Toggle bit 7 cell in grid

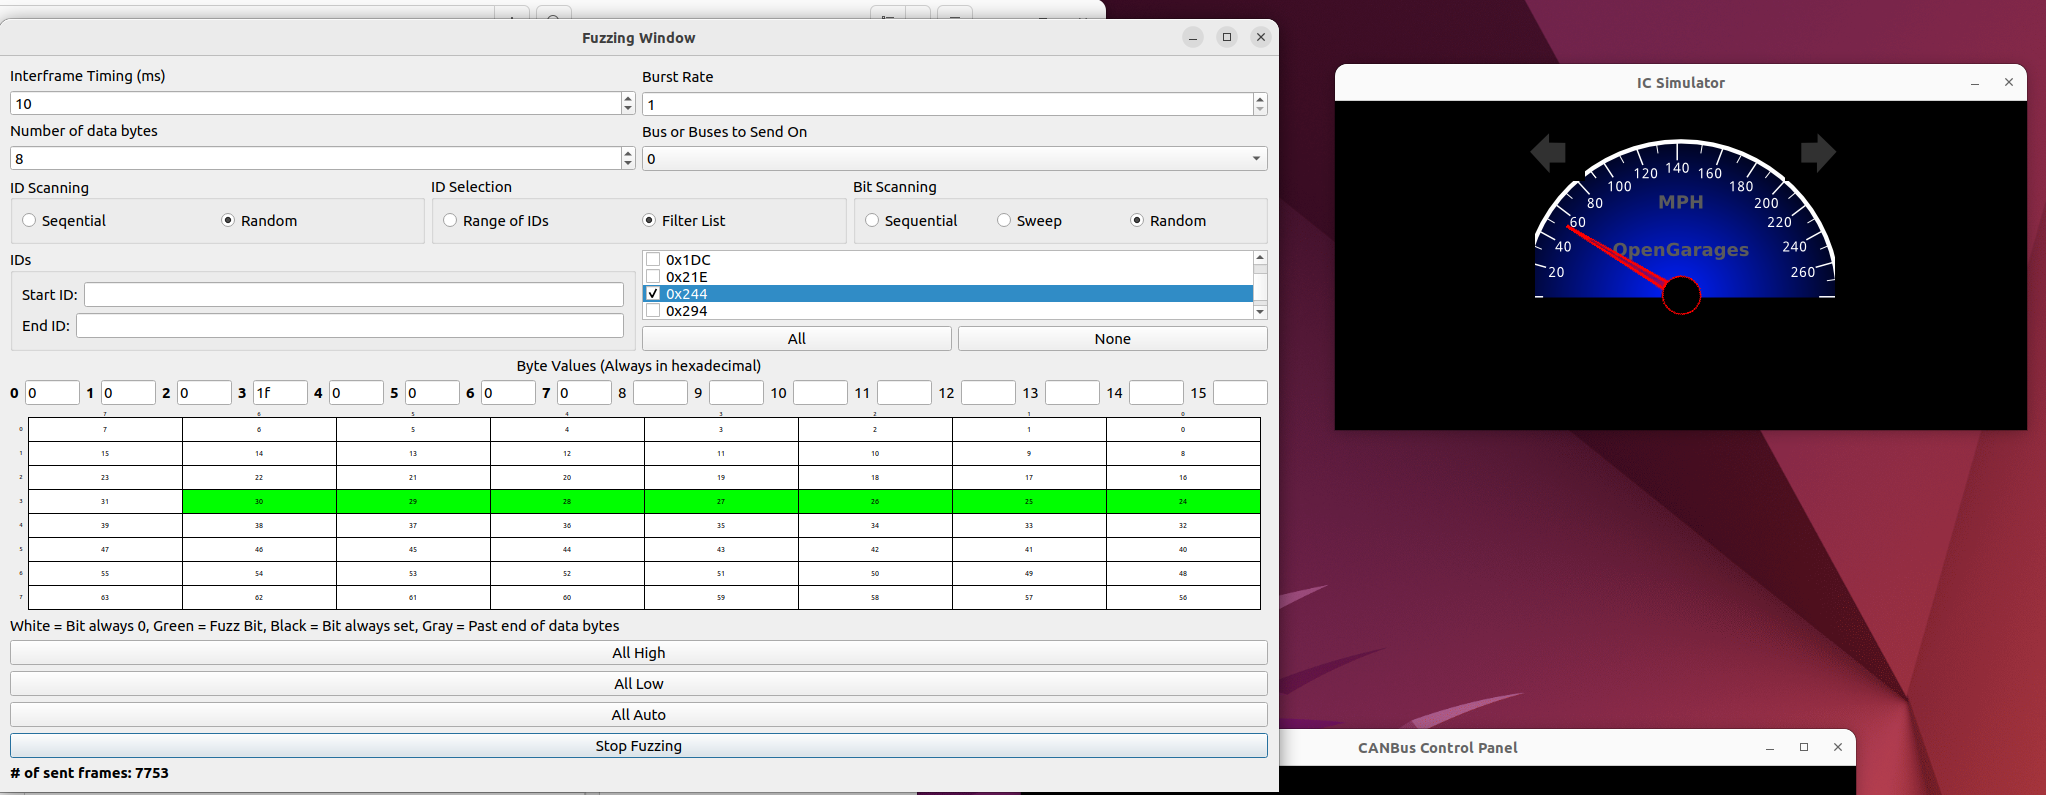click(x=105, y=429)
